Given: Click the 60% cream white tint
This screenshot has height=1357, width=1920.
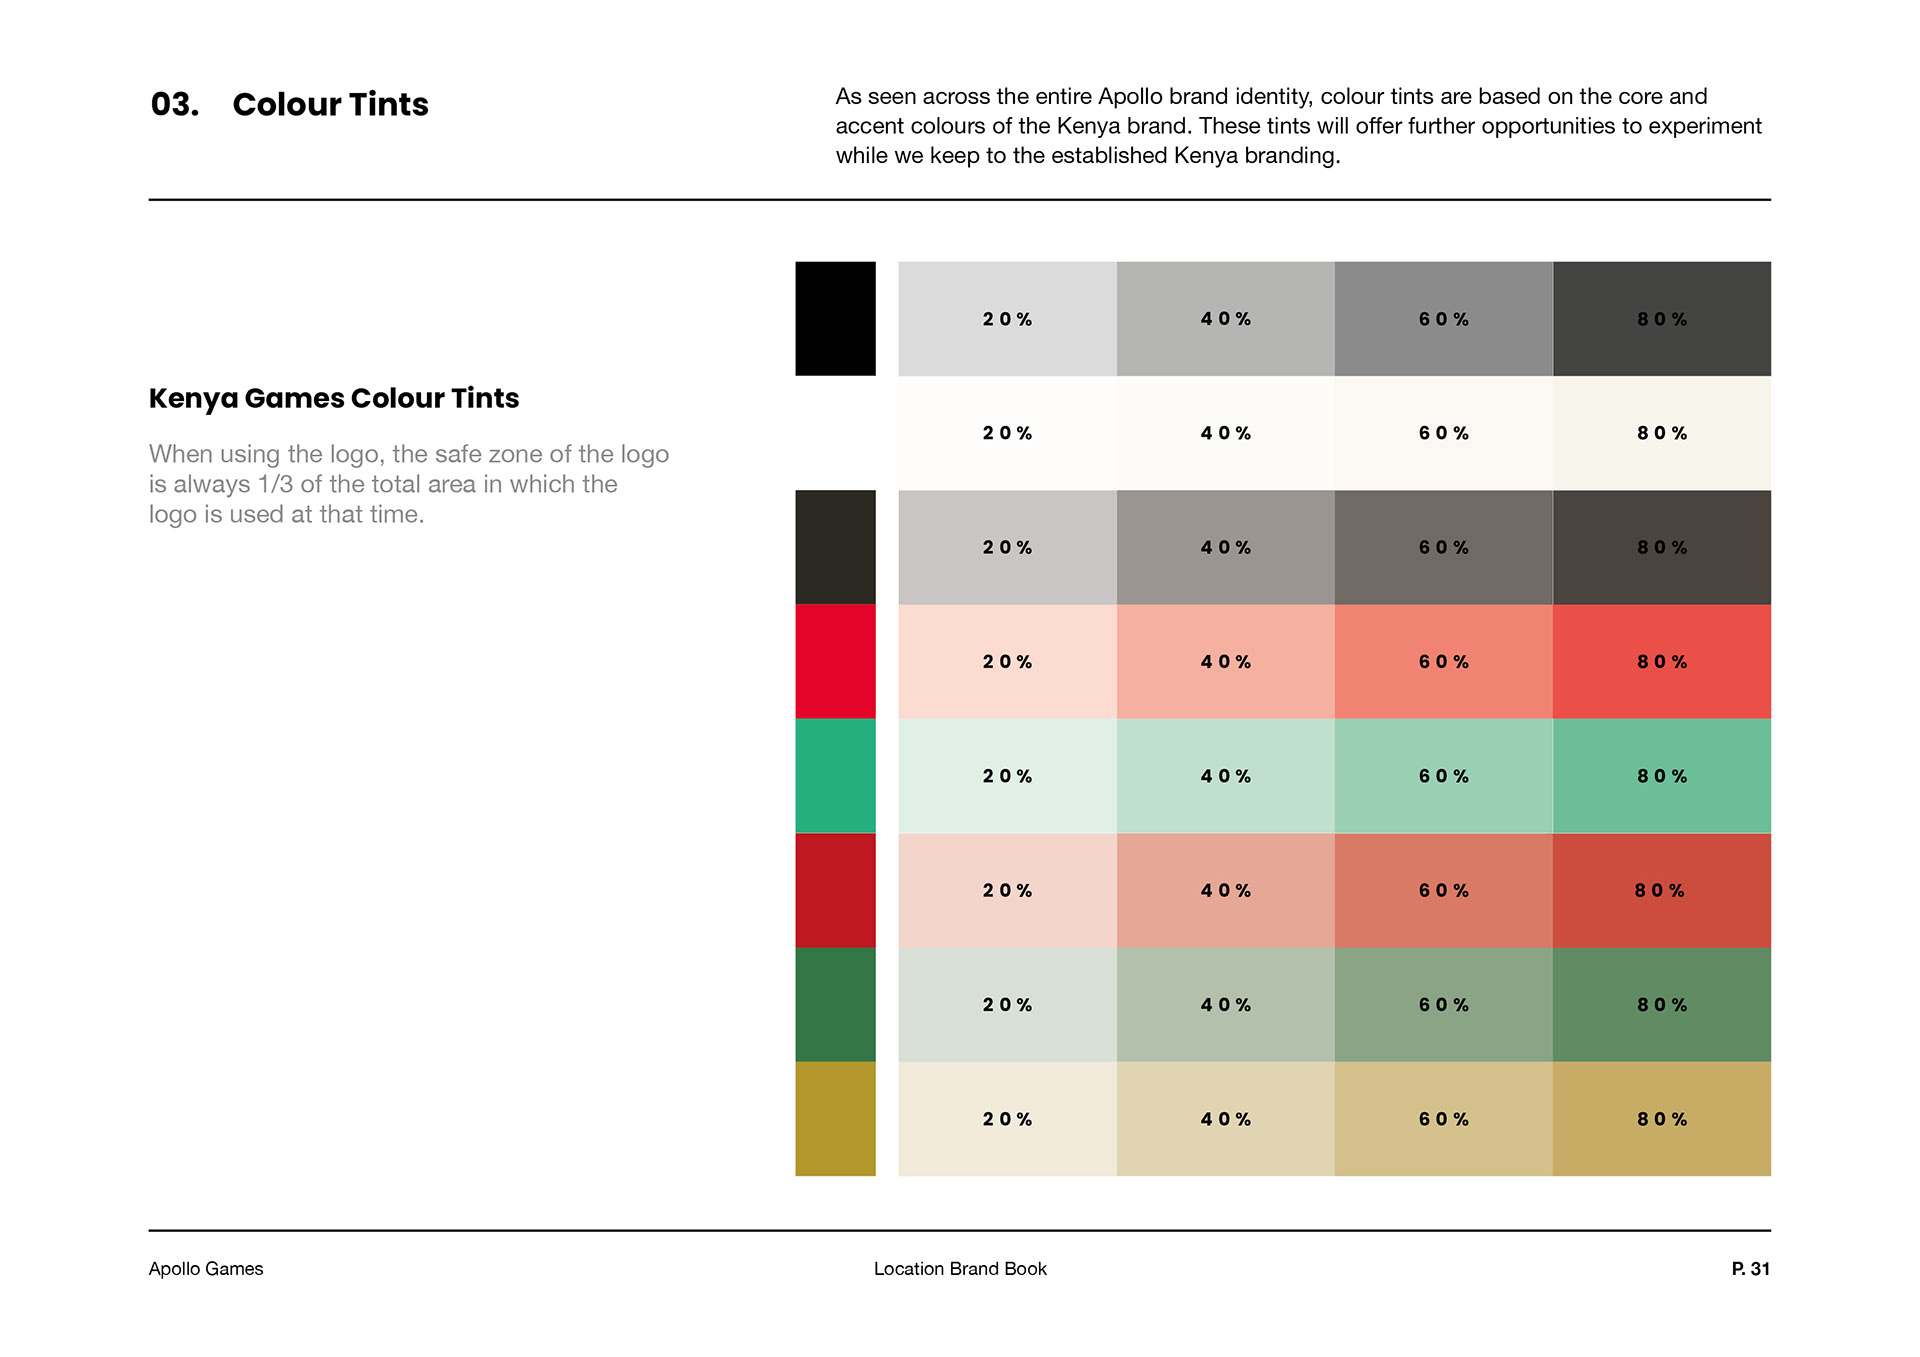Looking at the screenshot, I should tap(1443, 433).
